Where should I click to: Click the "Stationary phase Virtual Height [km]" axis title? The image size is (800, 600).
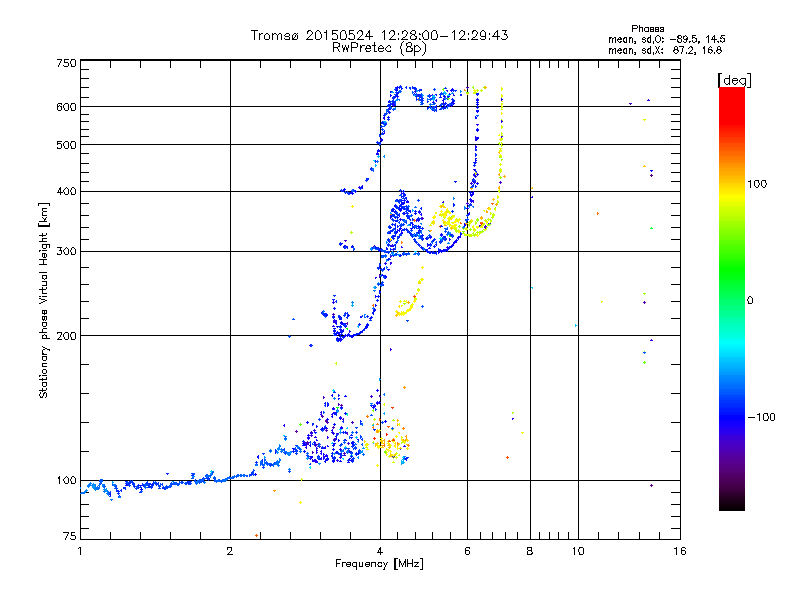tap(44, 301)
